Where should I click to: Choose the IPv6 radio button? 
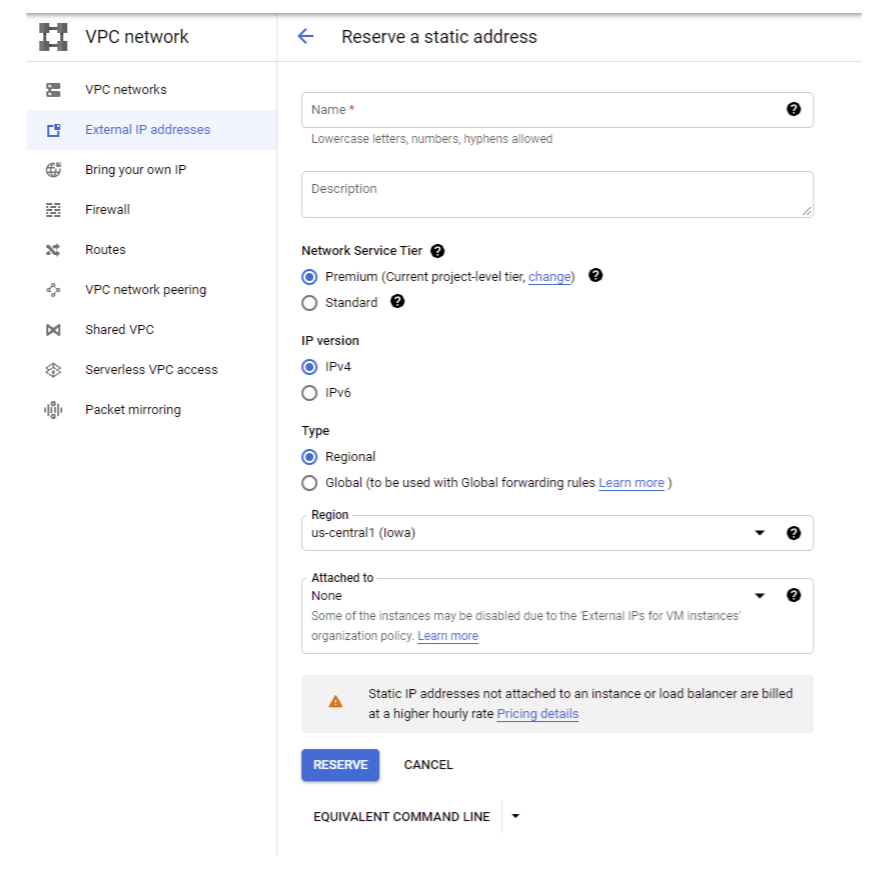310,393
